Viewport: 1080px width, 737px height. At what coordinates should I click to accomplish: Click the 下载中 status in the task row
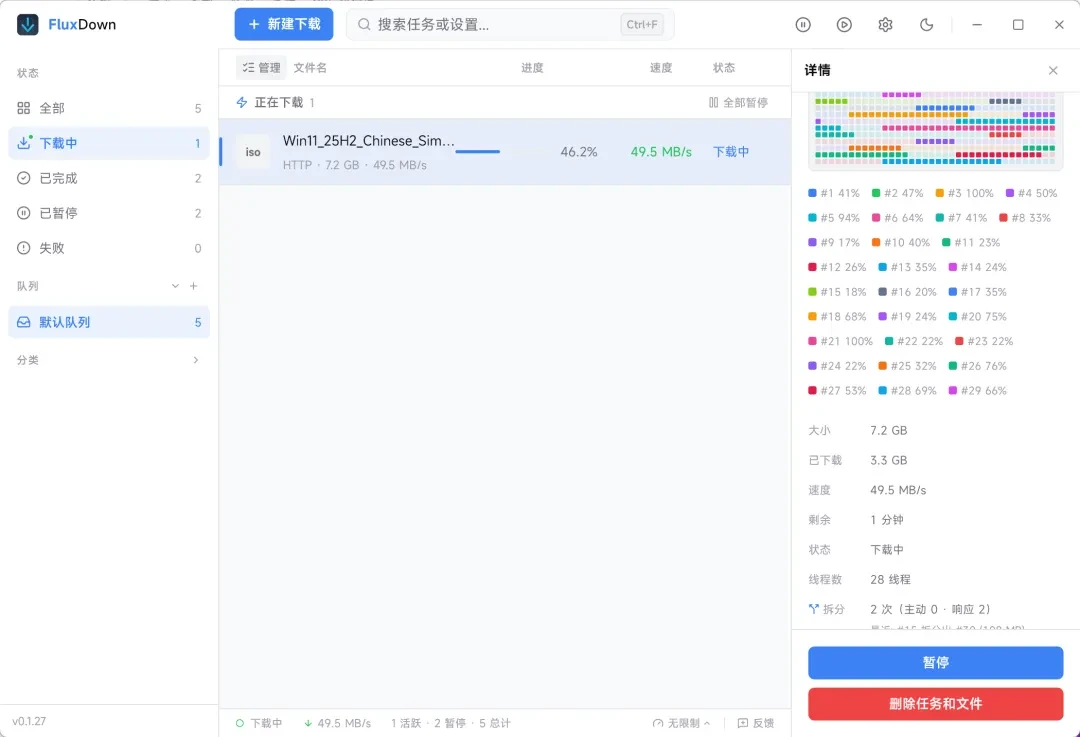[731, 152]
